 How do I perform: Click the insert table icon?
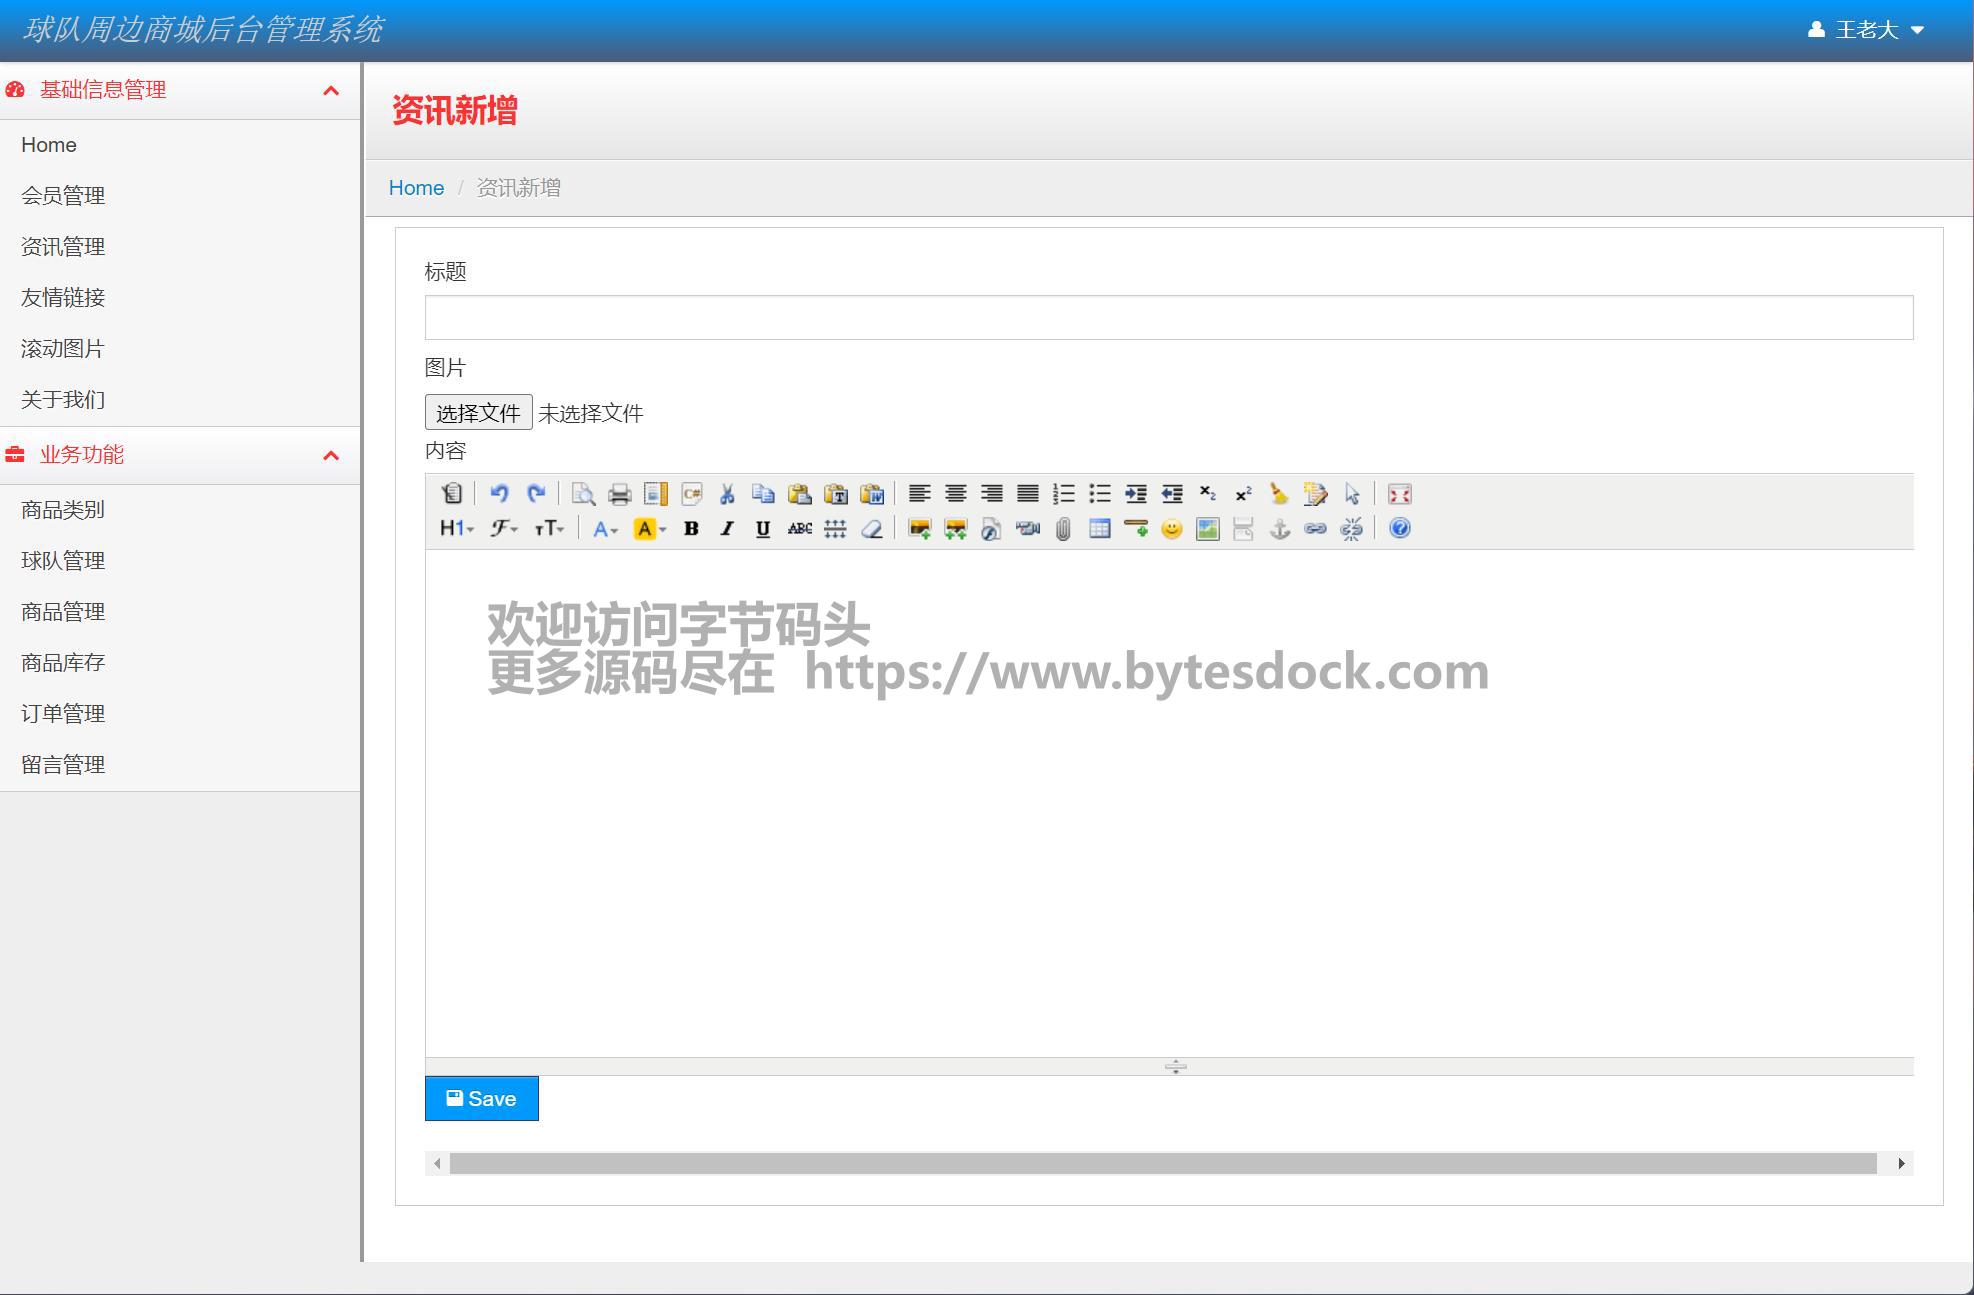[1099, 529]
